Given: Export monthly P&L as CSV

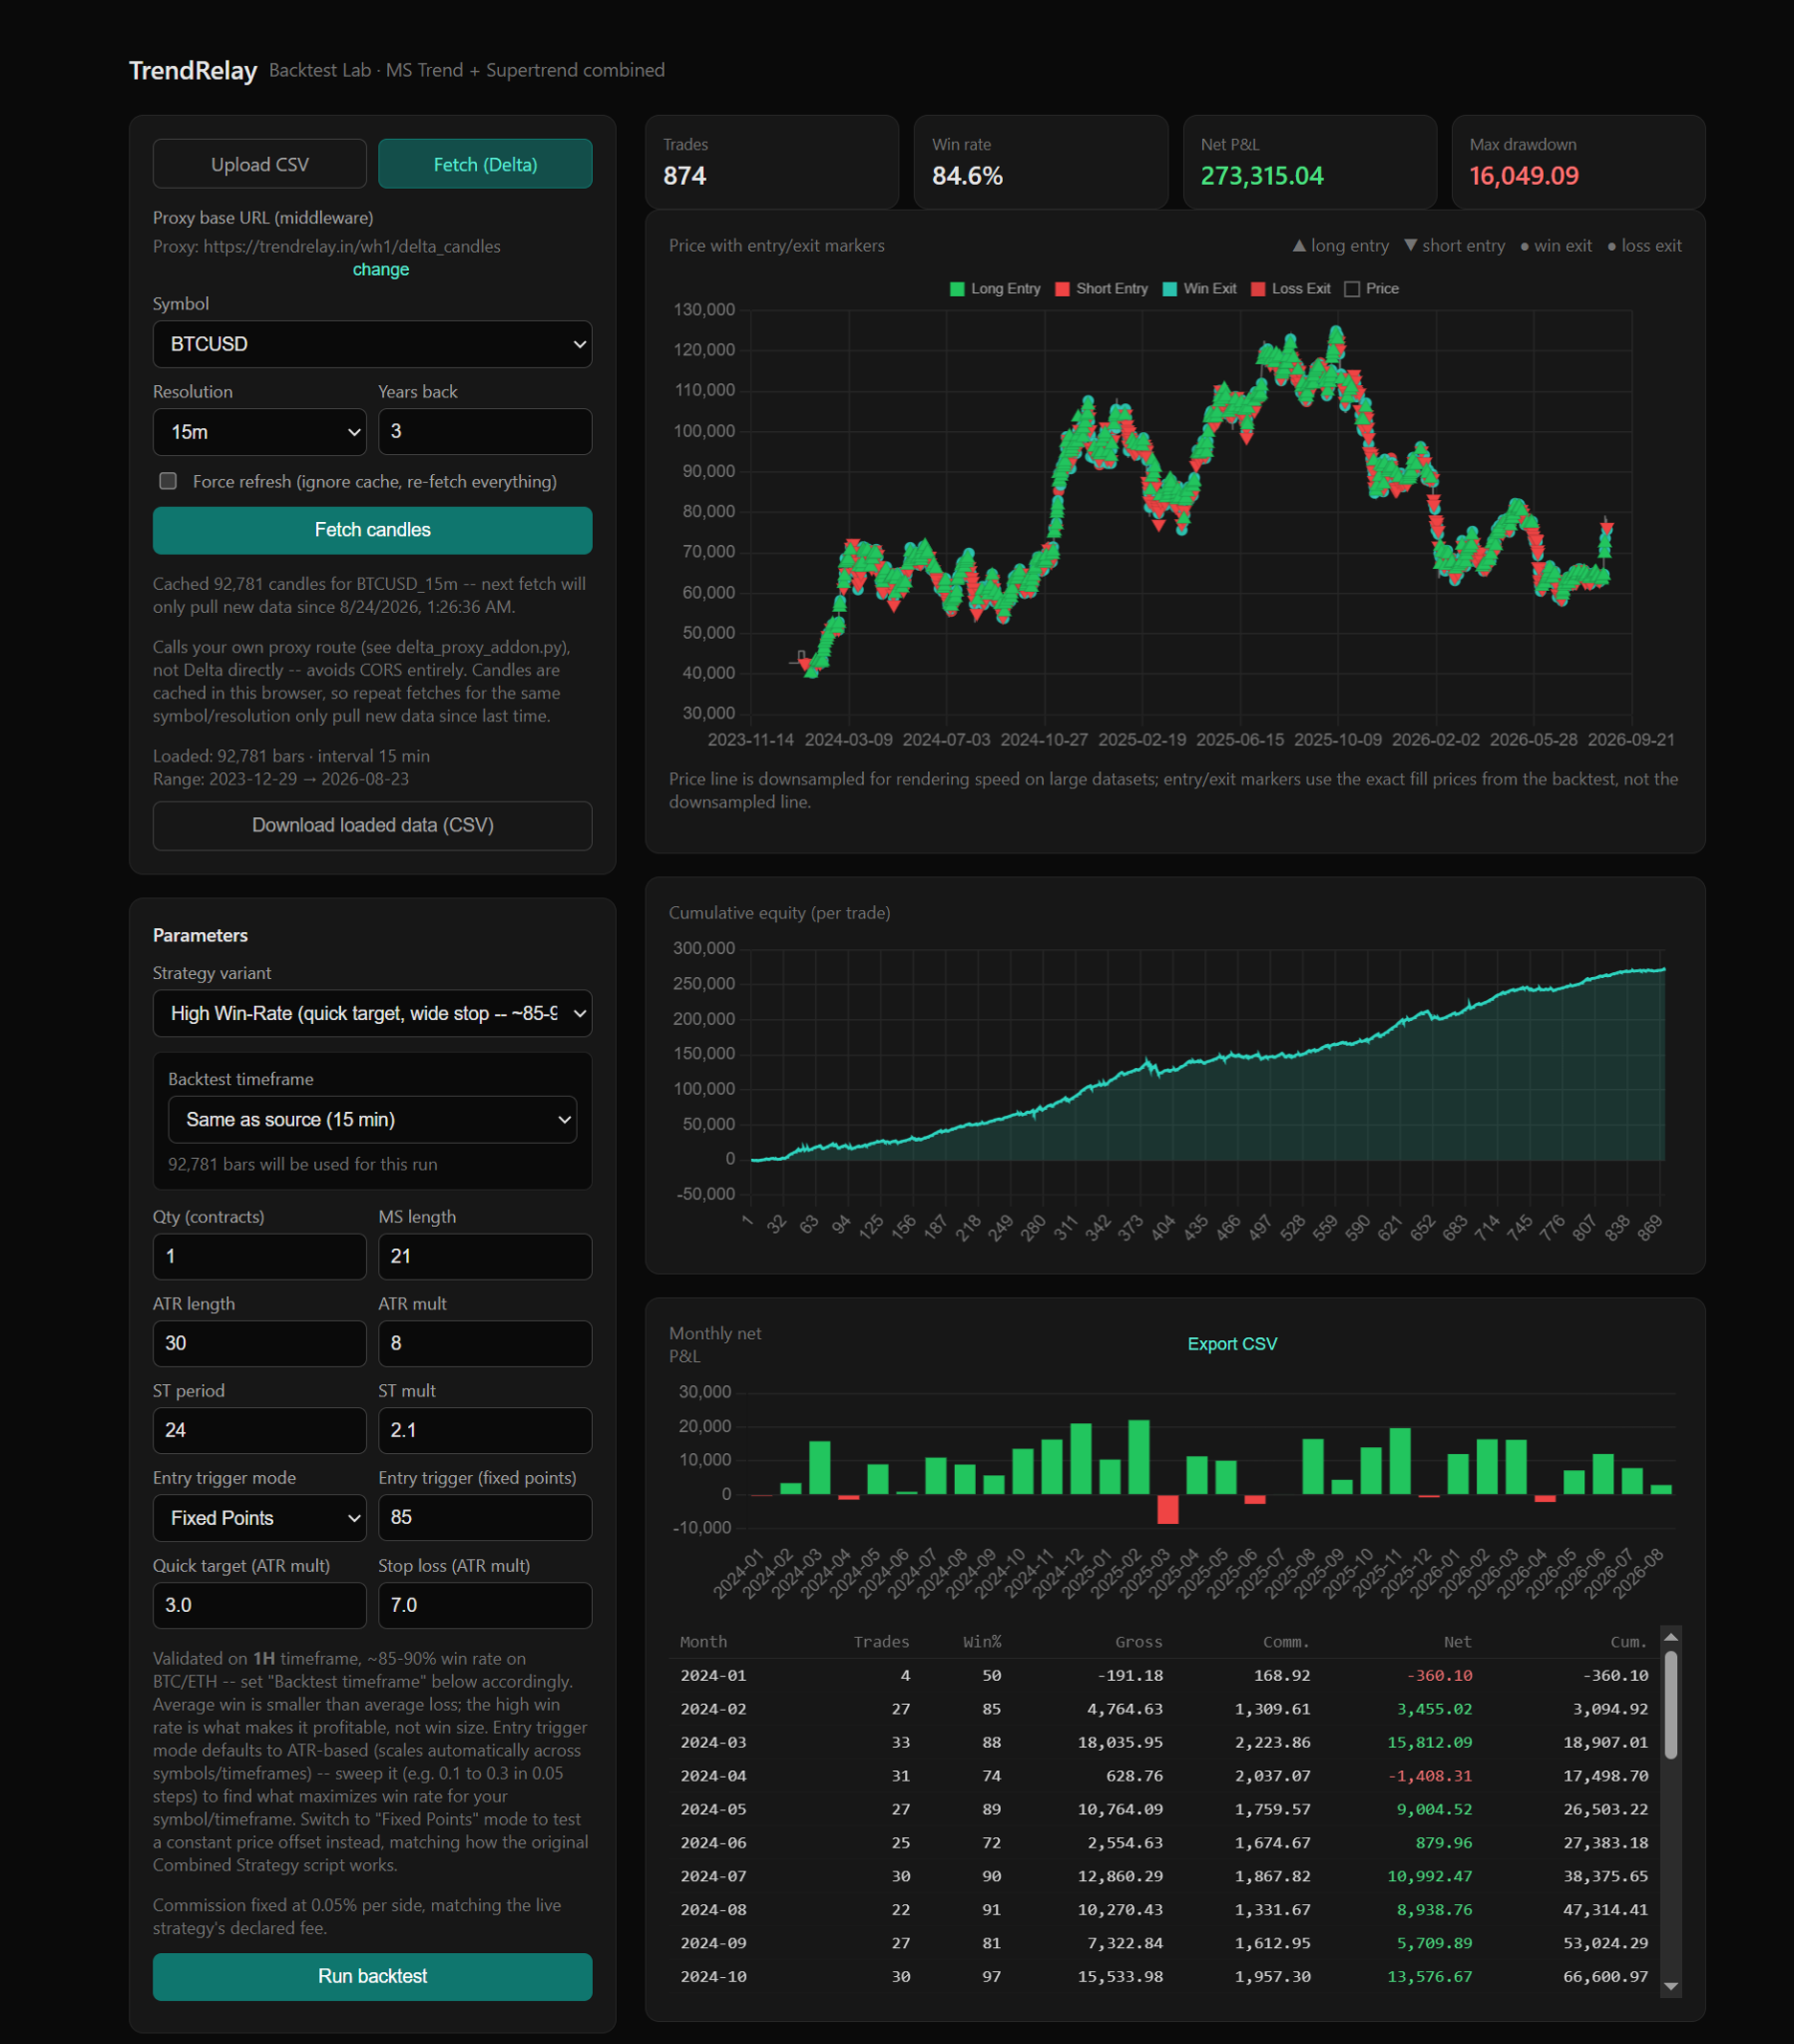Looking at the screenshot, I should (x=1232, y=1344).
